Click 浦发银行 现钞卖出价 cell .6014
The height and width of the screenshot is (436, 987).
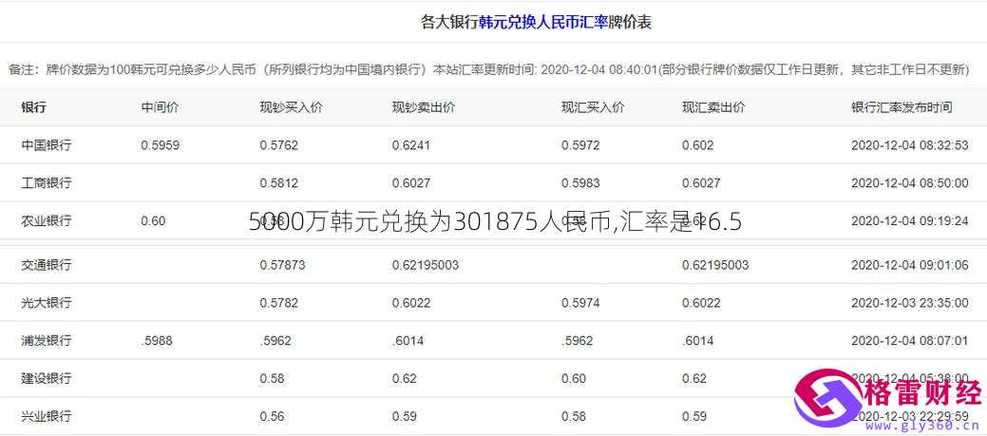point(407,340)
